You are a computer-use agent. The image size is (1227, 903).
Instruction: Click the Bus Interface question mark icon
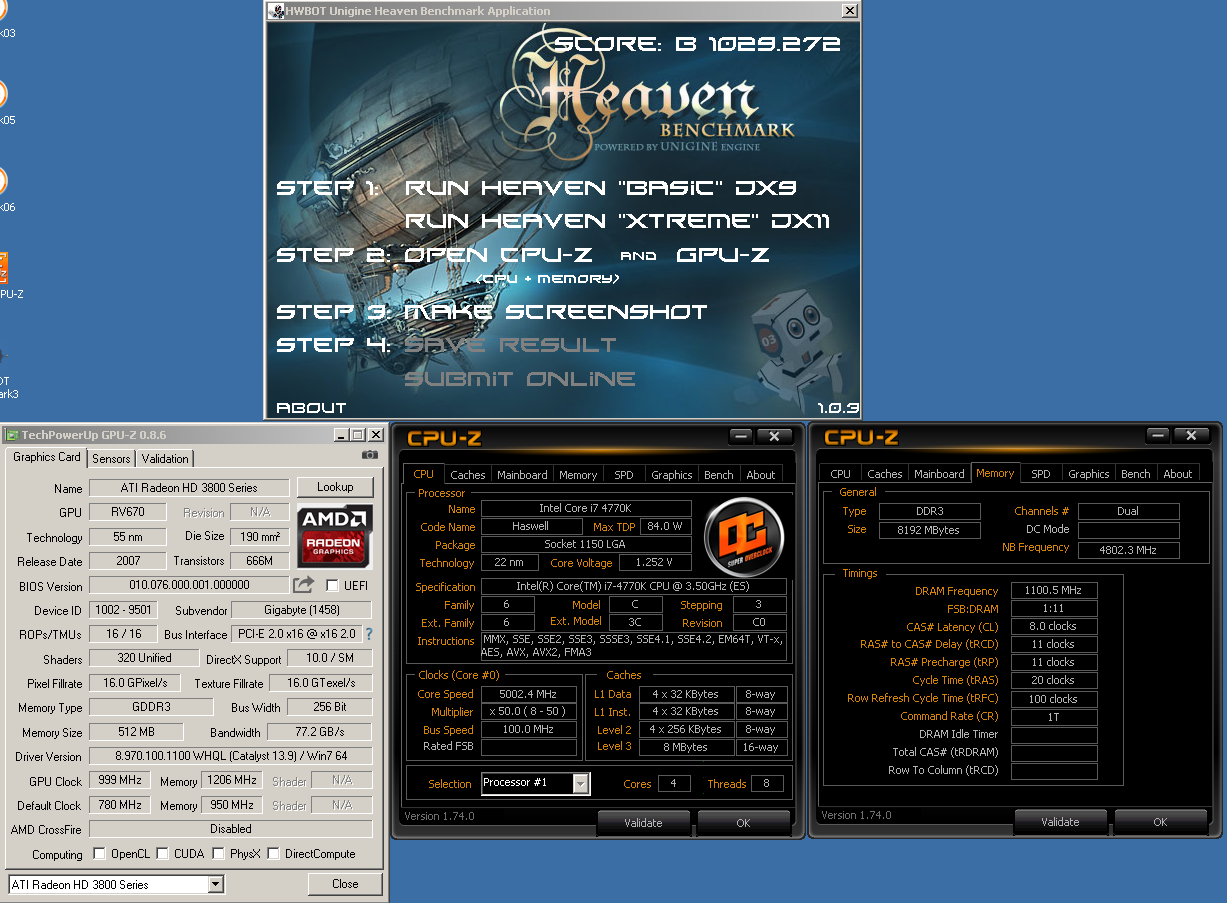(369, 634)
